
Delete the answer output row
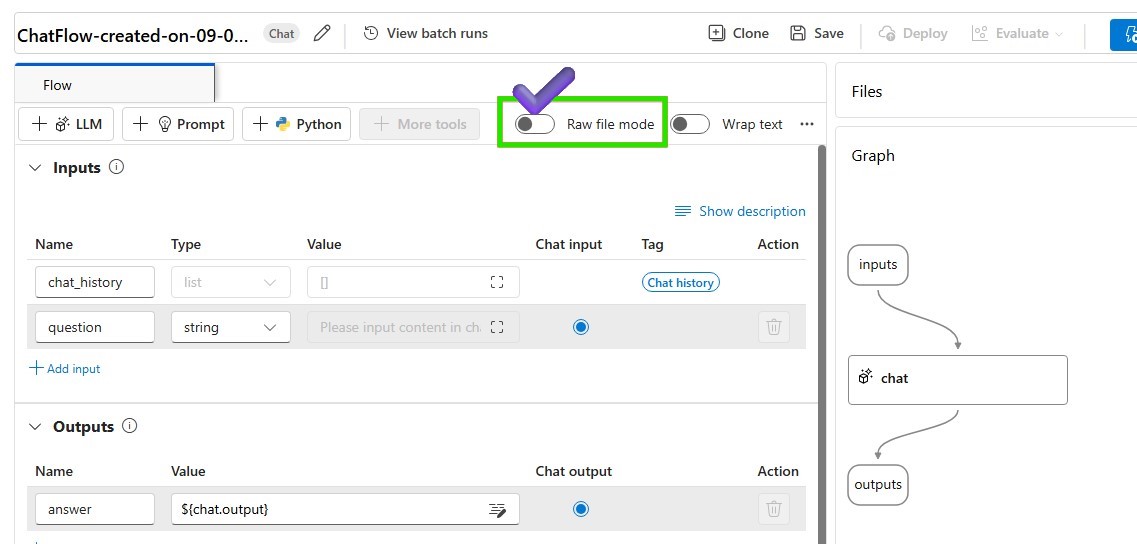click(773, 509)
